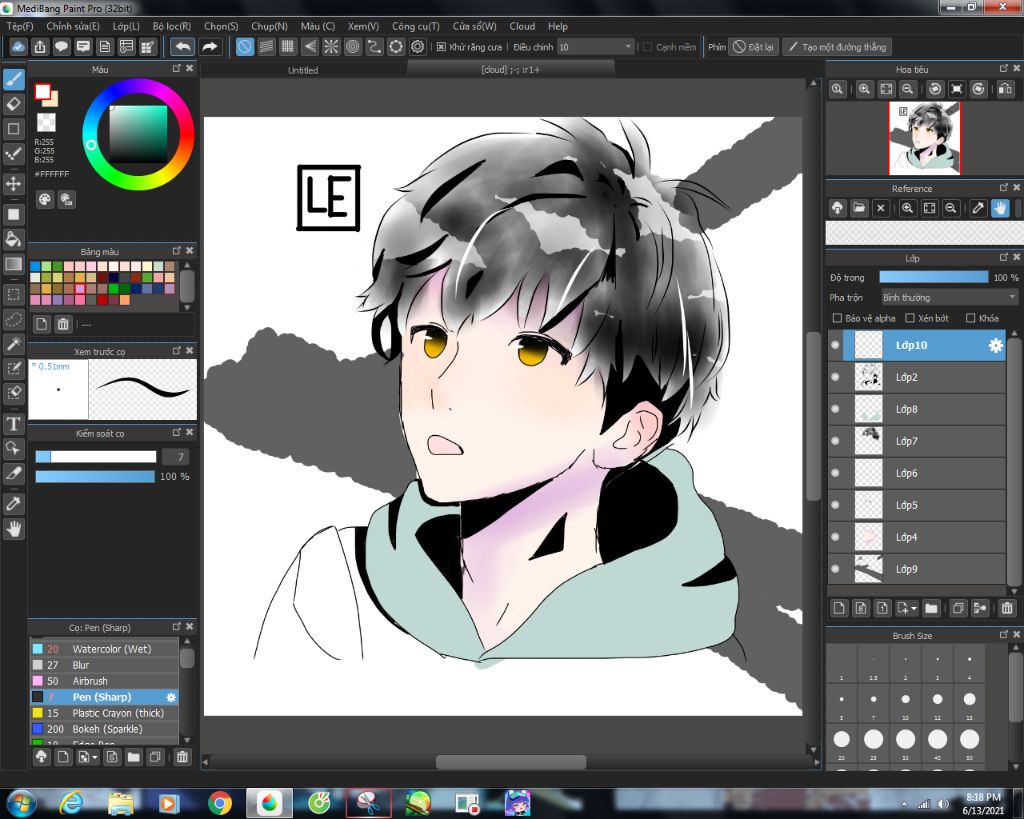
Task: Select the Hand tool in left toolbar
Action: click(14, 529)
